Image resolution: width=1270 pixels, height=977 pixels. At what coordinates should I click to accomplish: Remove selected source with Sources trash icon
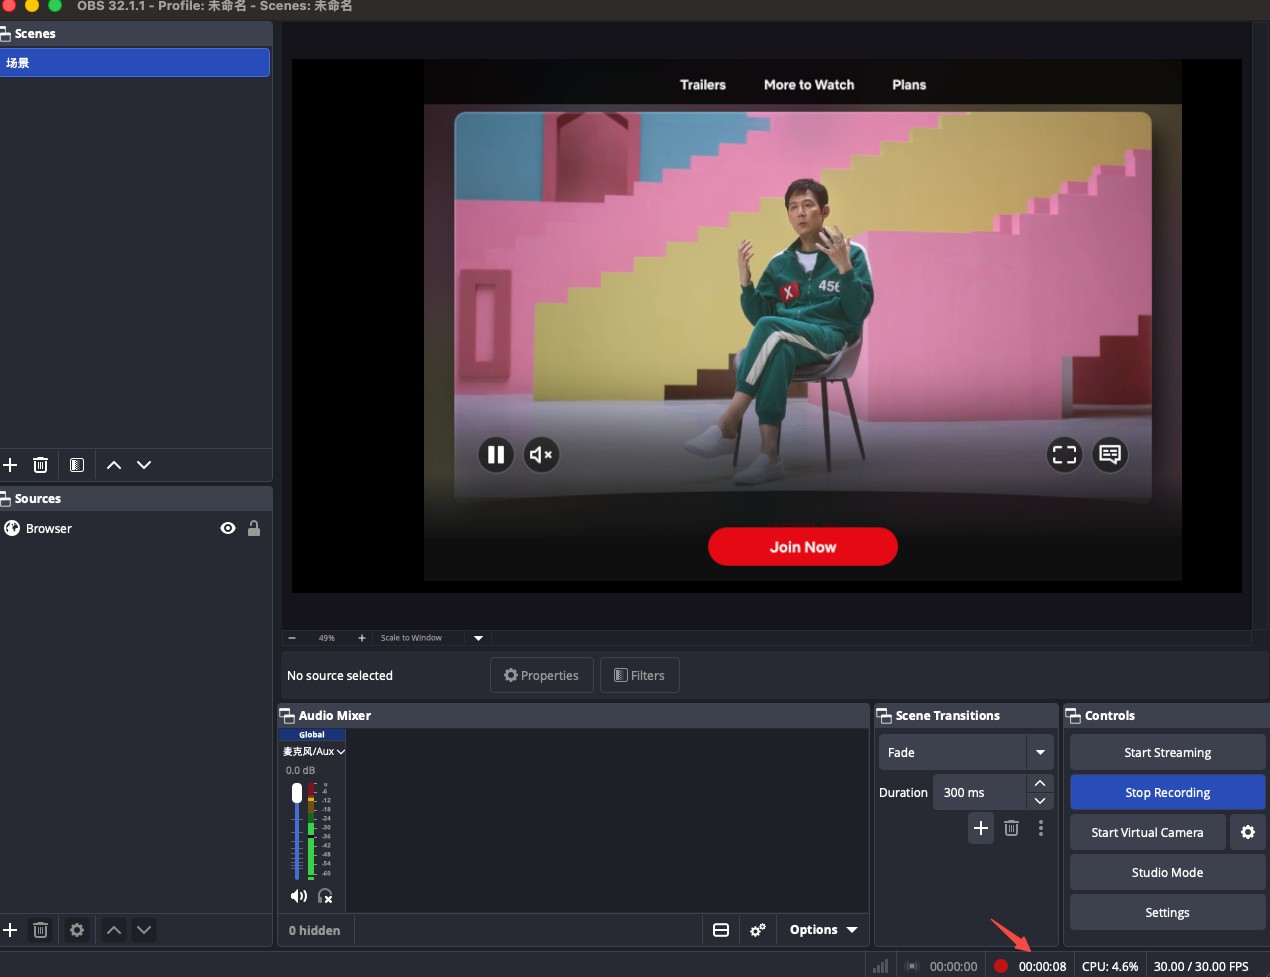[40, 930]
